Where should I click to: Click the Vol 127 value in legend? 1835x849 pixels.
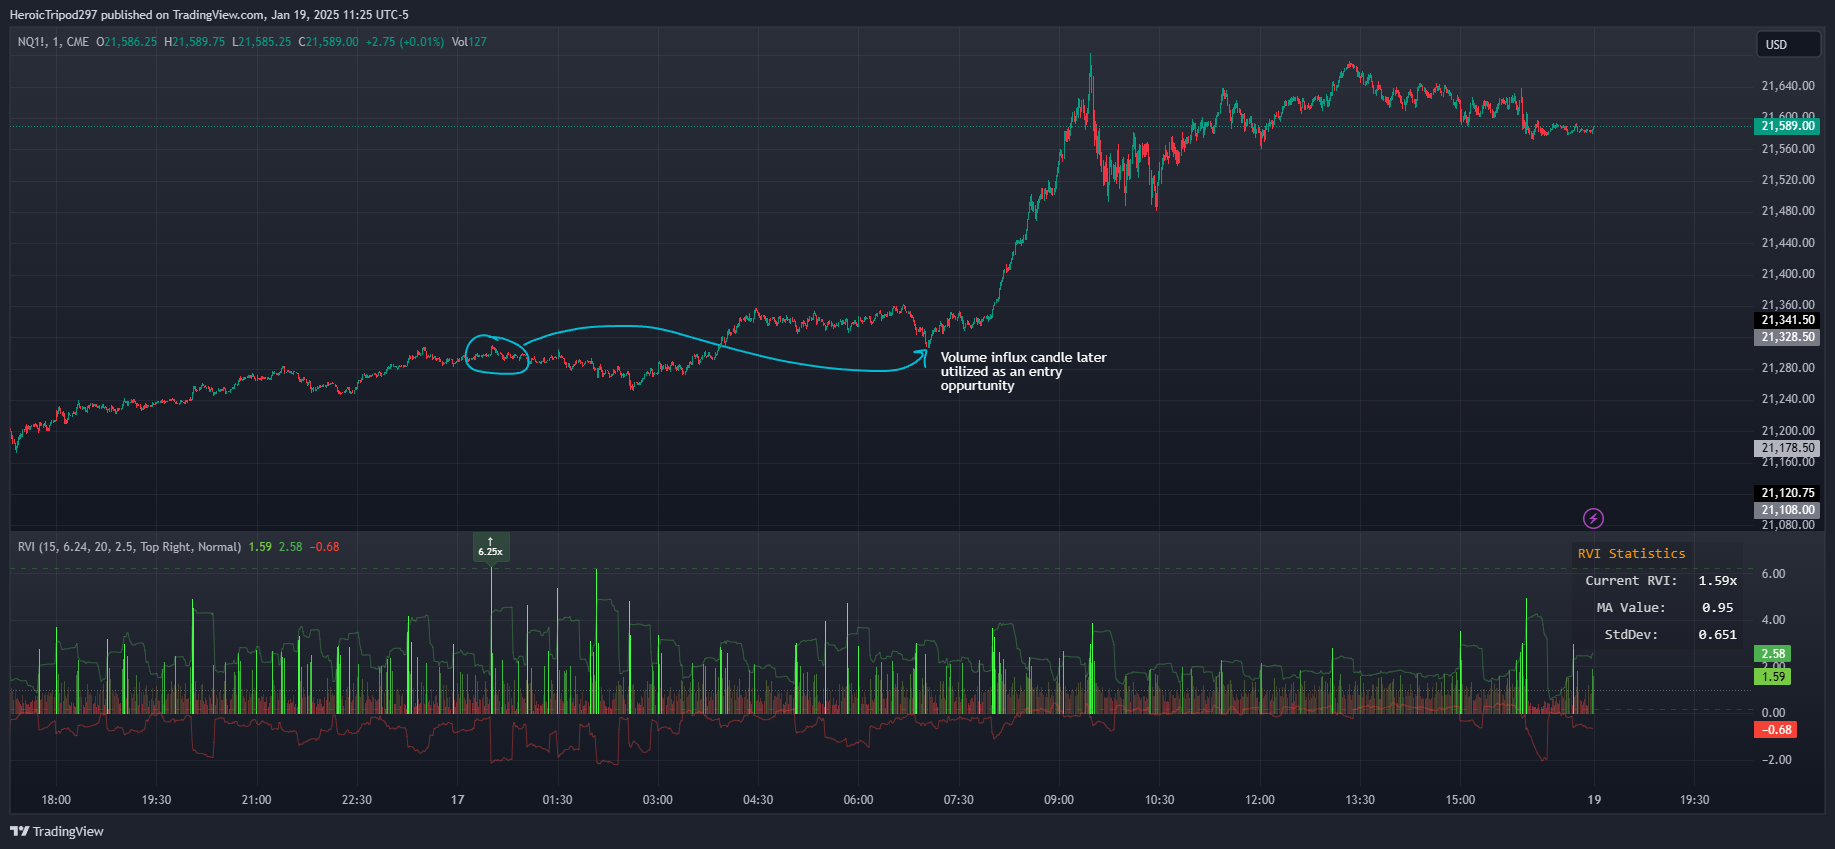pos(469,42)
